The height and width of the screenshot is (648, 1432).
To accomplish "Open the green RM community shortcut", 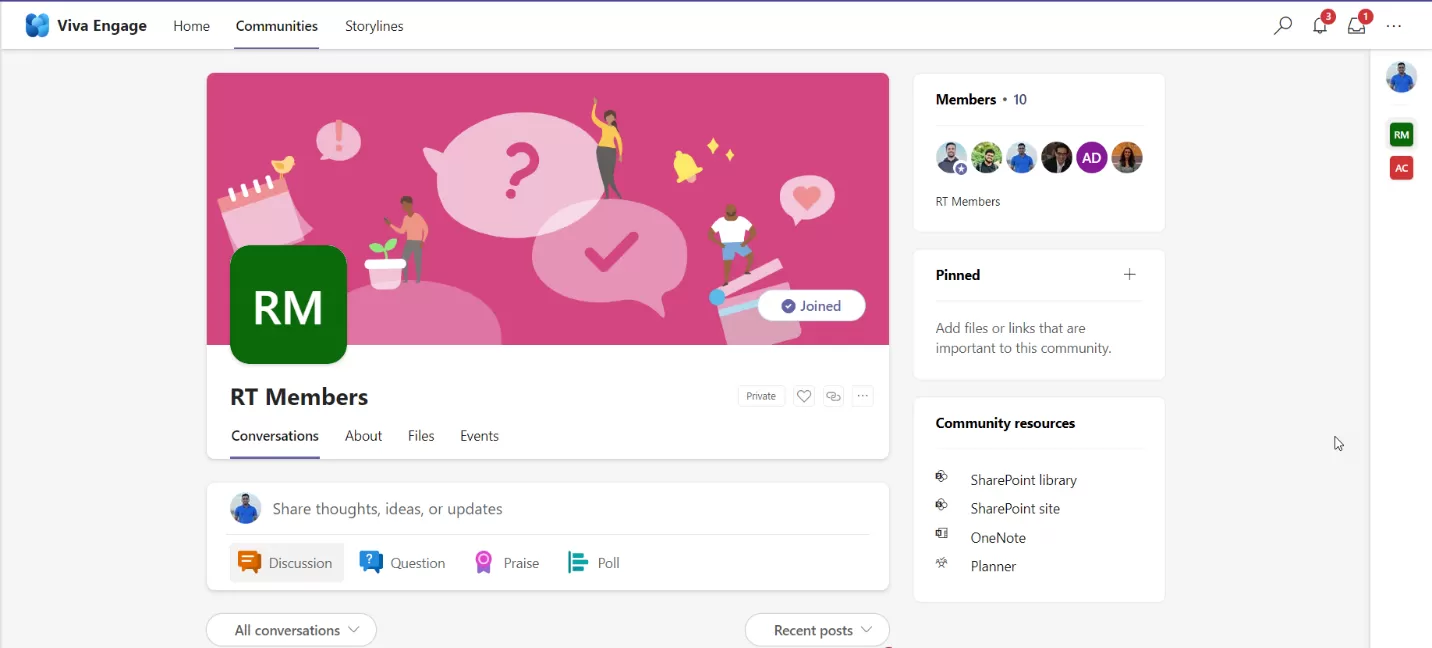I will 1401,134.
